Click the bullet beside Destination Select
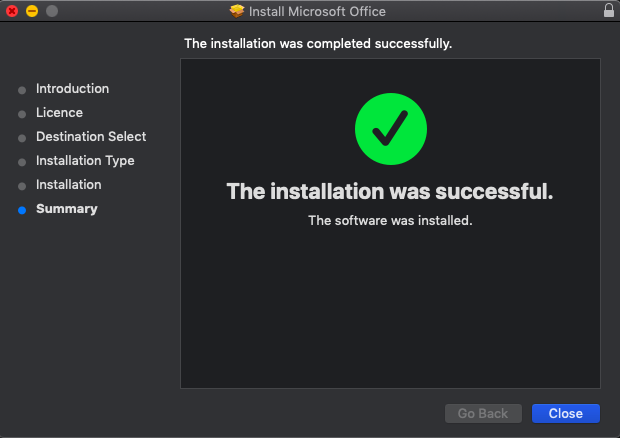 [22, 138]
